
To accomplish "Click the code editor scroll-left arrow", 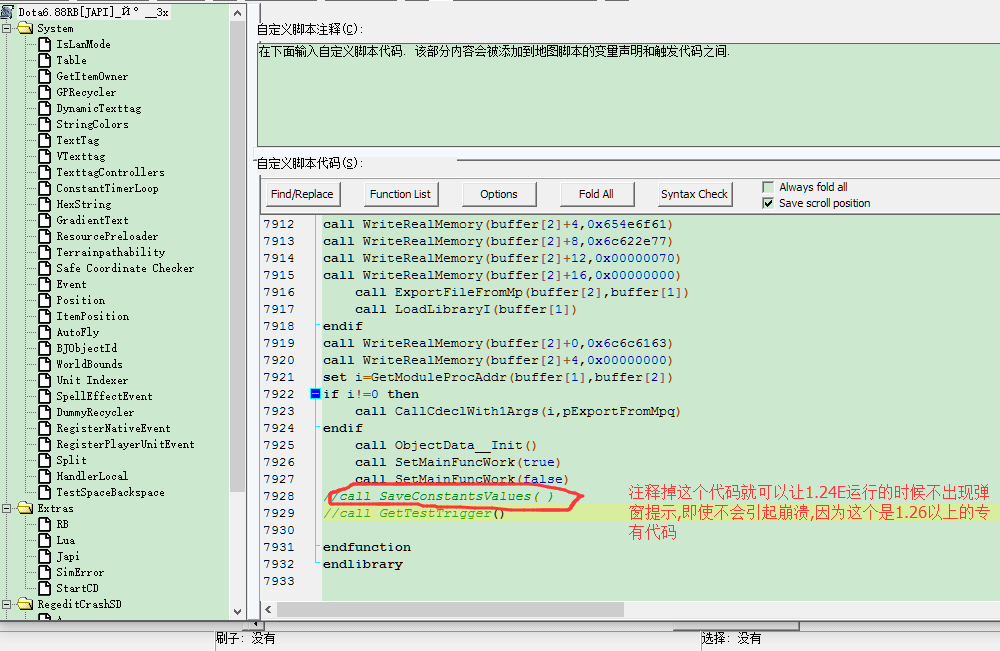I will [268, 610].
